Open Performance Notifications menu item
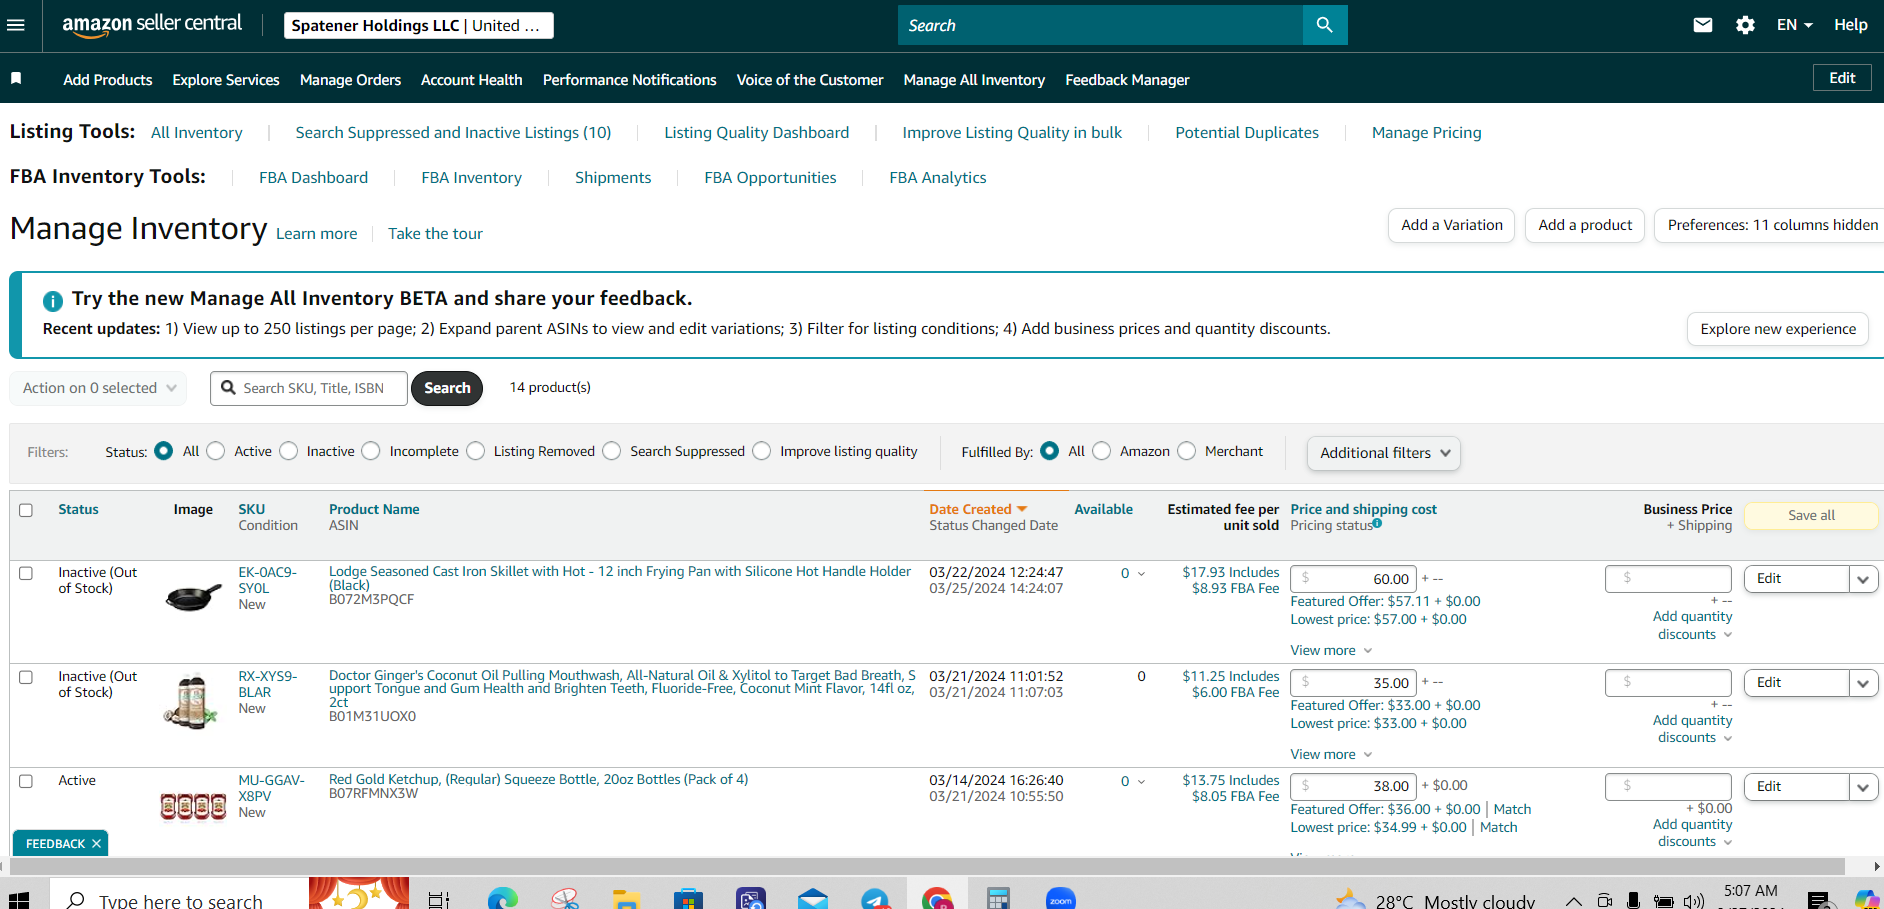The image size is (1884, 909). (x=629, y=80)
